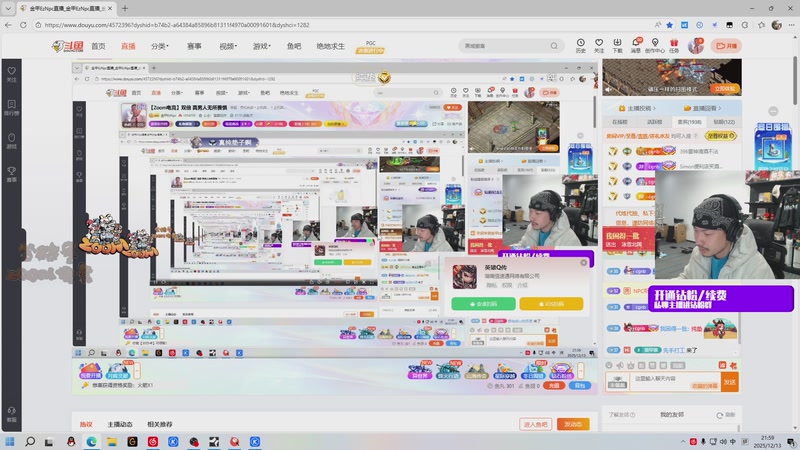The width and height of the screenshot is (800, 450).
Task: Open 排行榜 in left sidebar
Action: (11, 108)
